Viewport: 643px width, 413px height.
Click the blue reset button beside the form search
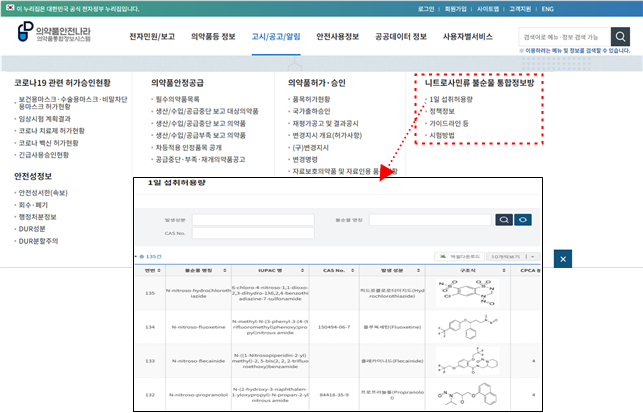pyautogui.click(x=523, y=220)
